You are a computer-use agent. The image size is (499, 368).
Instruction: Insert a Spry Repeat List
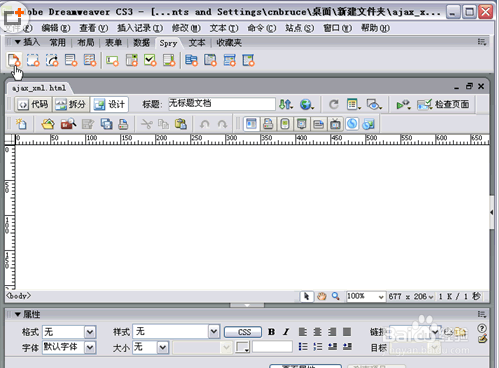[71, 60]
